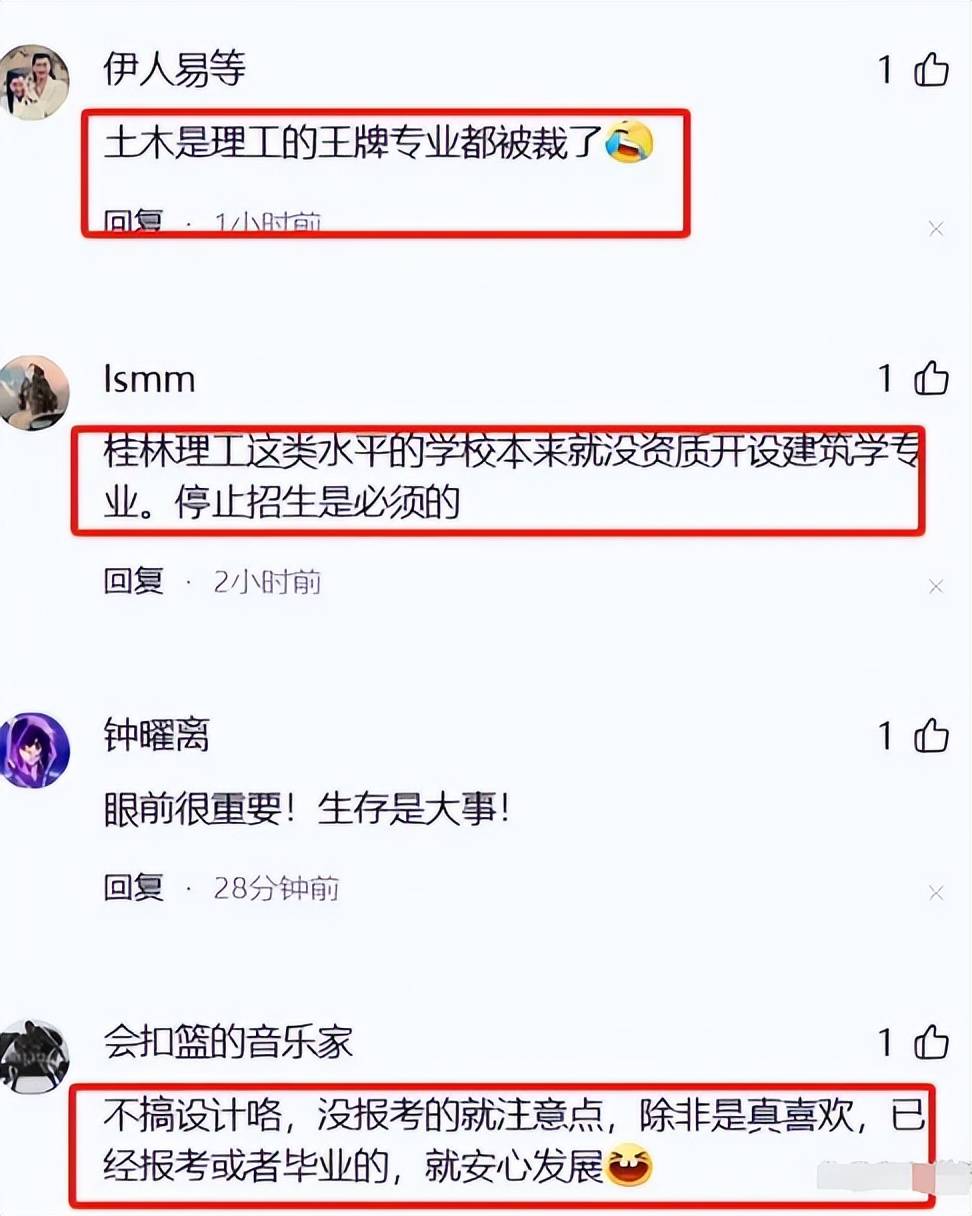This screenshot has height=1216, width=972.
Task: Like the comment by 伊人易等
Action: coord(931,70)
